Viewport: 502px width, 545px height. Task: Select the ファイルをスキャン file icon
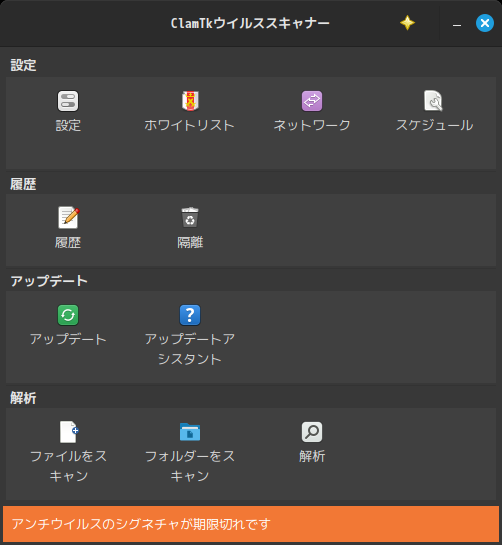[x=68, y=432]
